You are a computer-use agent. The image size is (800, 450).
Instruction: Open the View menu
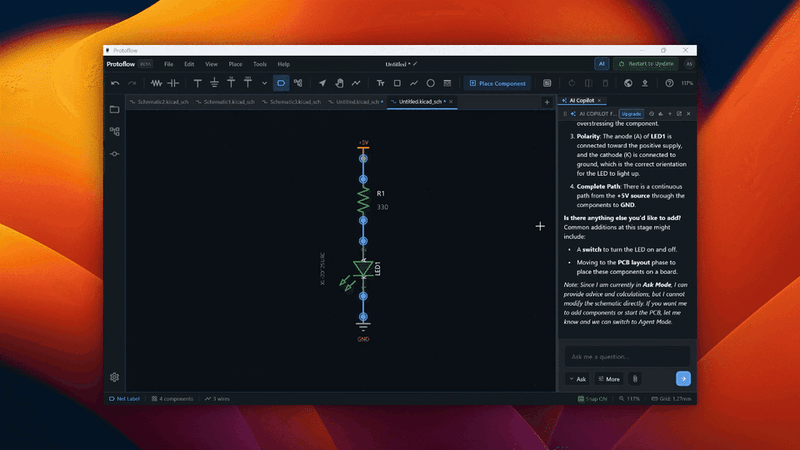(211, 64)
